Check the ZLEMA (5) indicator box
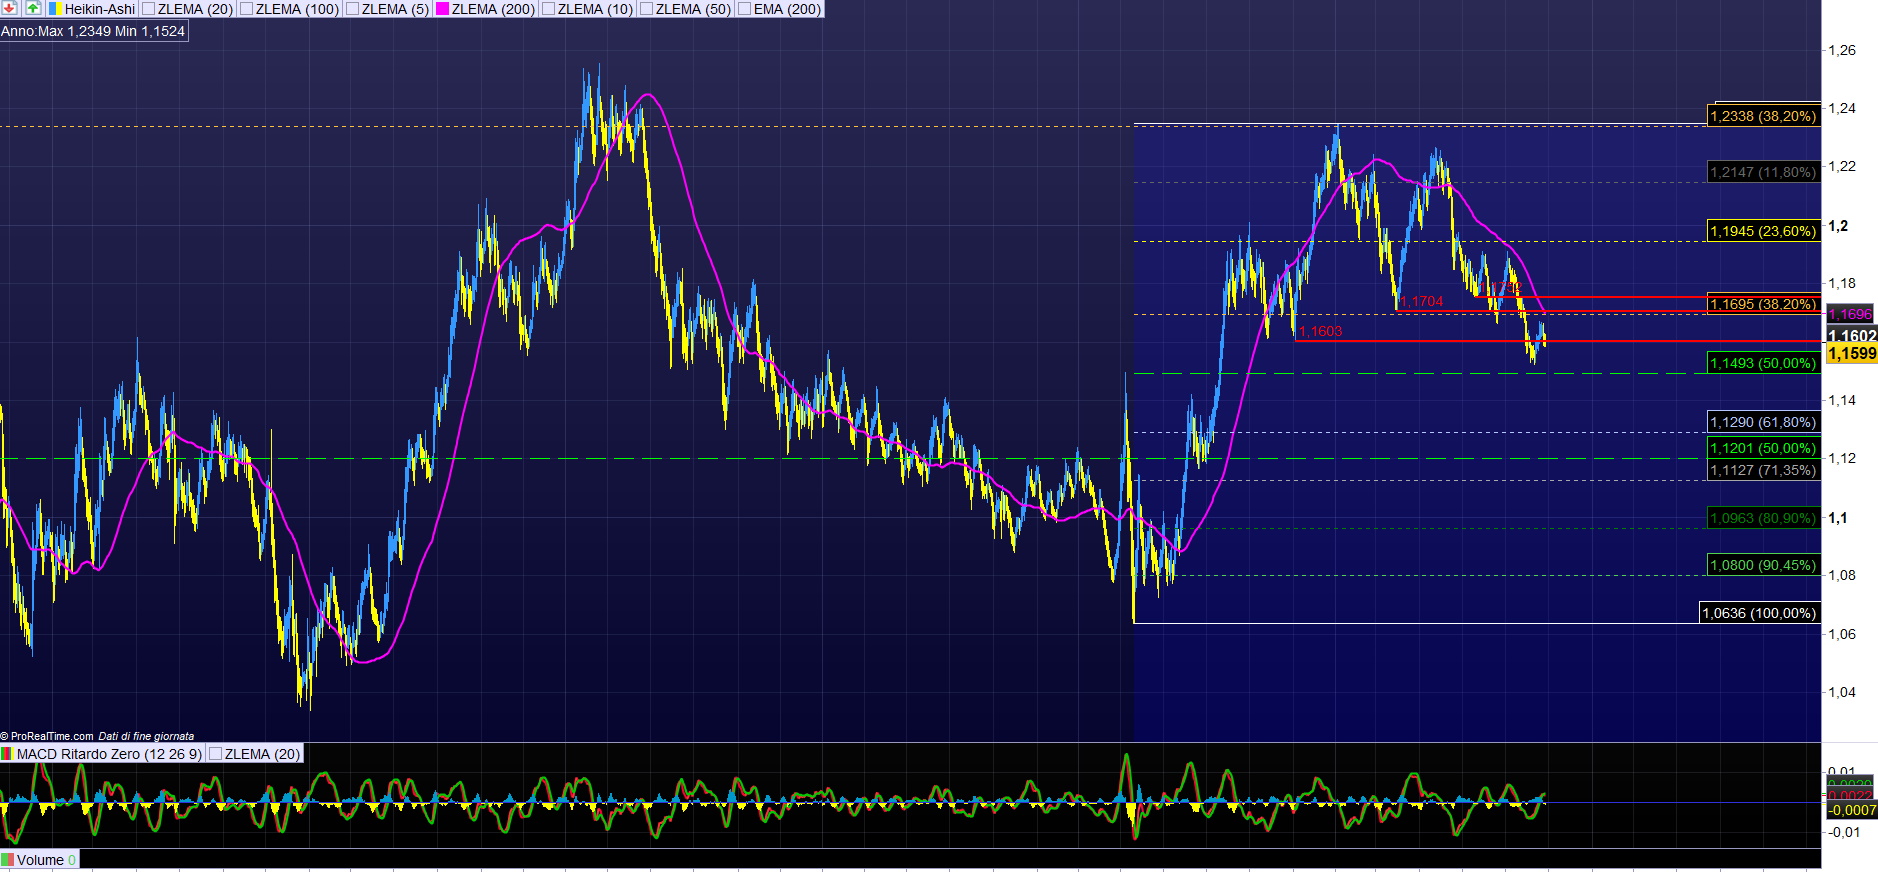This screenshot has height=872, width=1878. point(353,9)
